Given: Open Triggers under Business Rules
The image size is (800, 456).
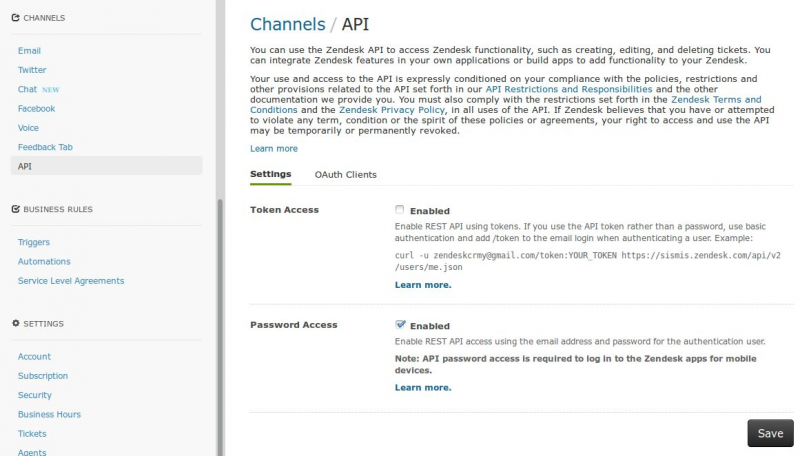Looking at the screenshot, I should (x=34, y=242).
